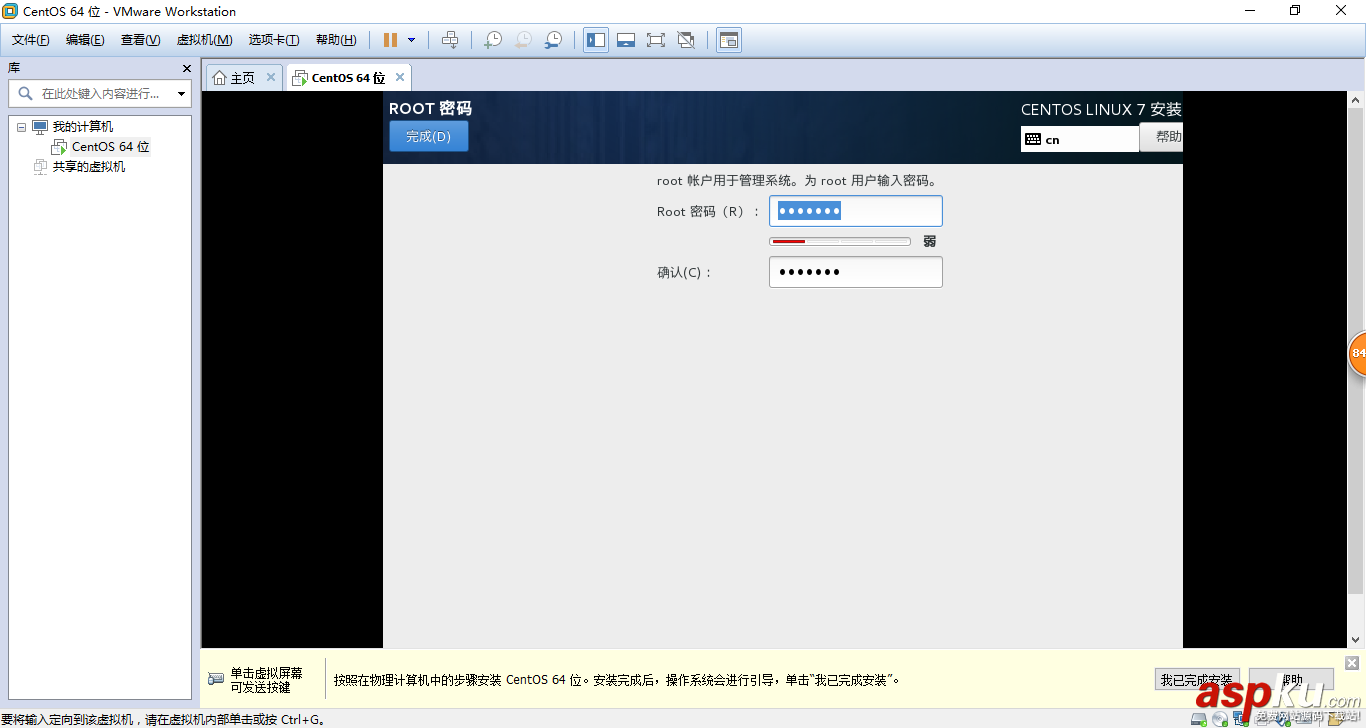This screenshot has width=1366, height=728.
Task: Select CentOS 64 位 in the library tree
Action: pos(110,147)
